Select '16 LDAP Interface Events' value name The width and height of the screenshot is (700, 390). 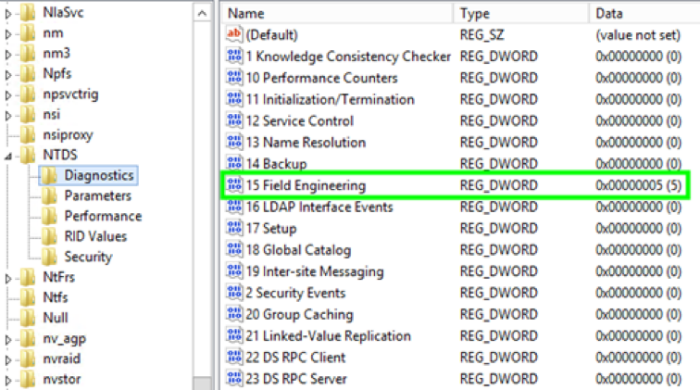[x=319, y=207]
